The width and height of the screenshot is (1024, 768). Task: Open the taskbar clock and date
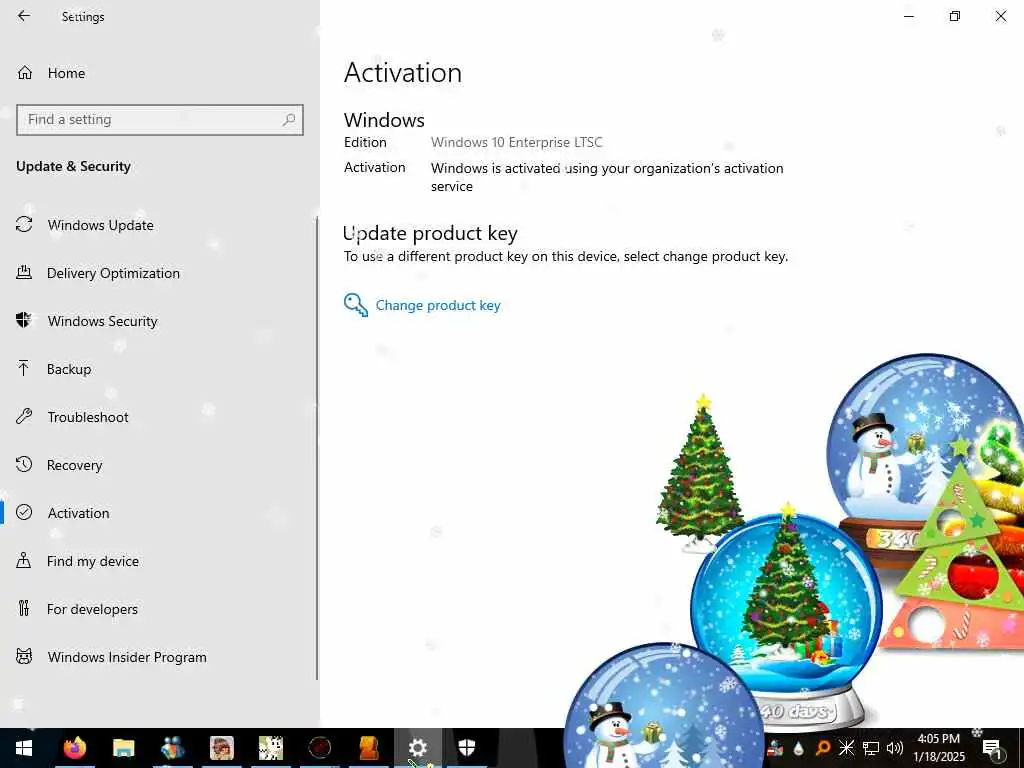tap(938, 748)
